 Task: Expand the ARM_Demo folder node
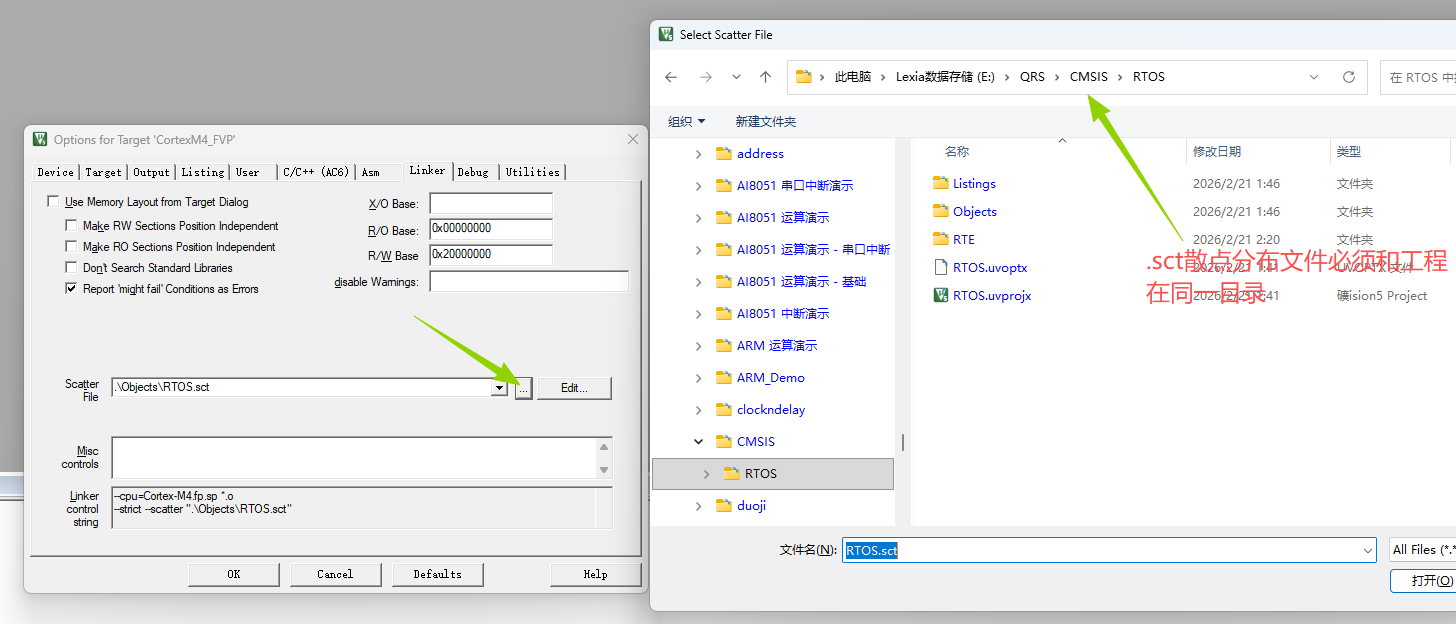click(x=698, y=378)
